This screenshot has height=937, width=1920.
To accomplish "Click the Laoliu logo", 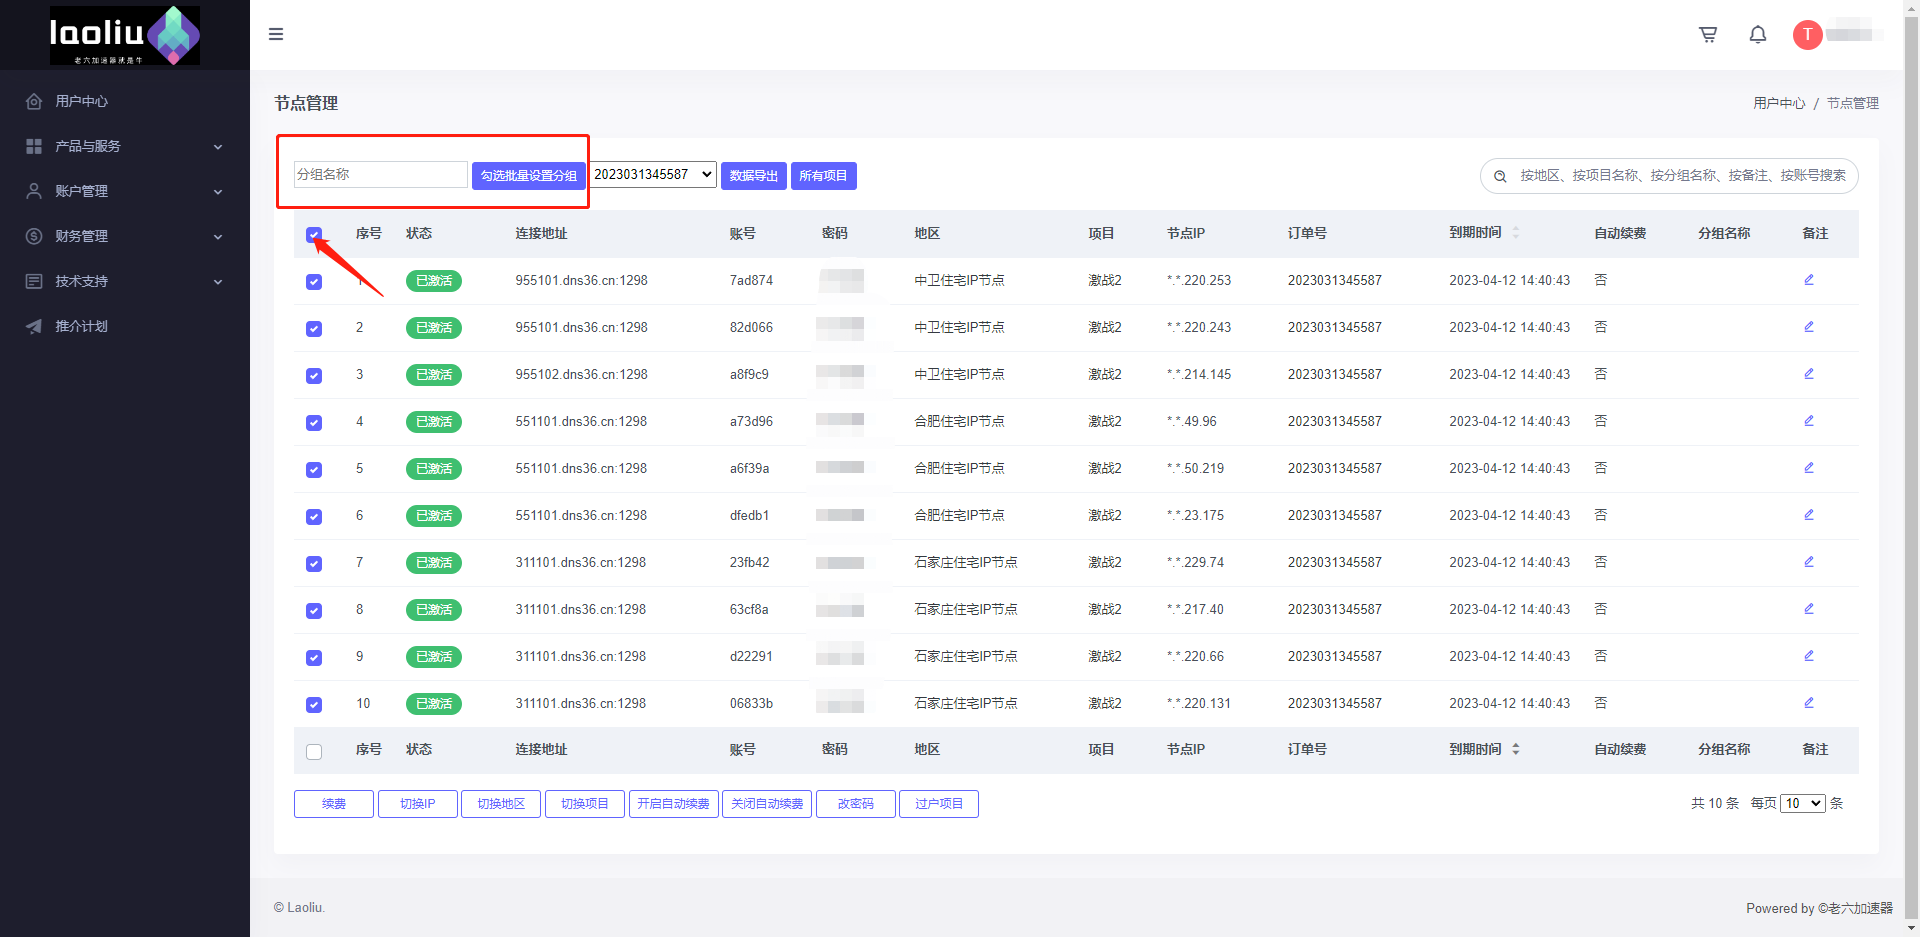I will [x=125, y=35].
